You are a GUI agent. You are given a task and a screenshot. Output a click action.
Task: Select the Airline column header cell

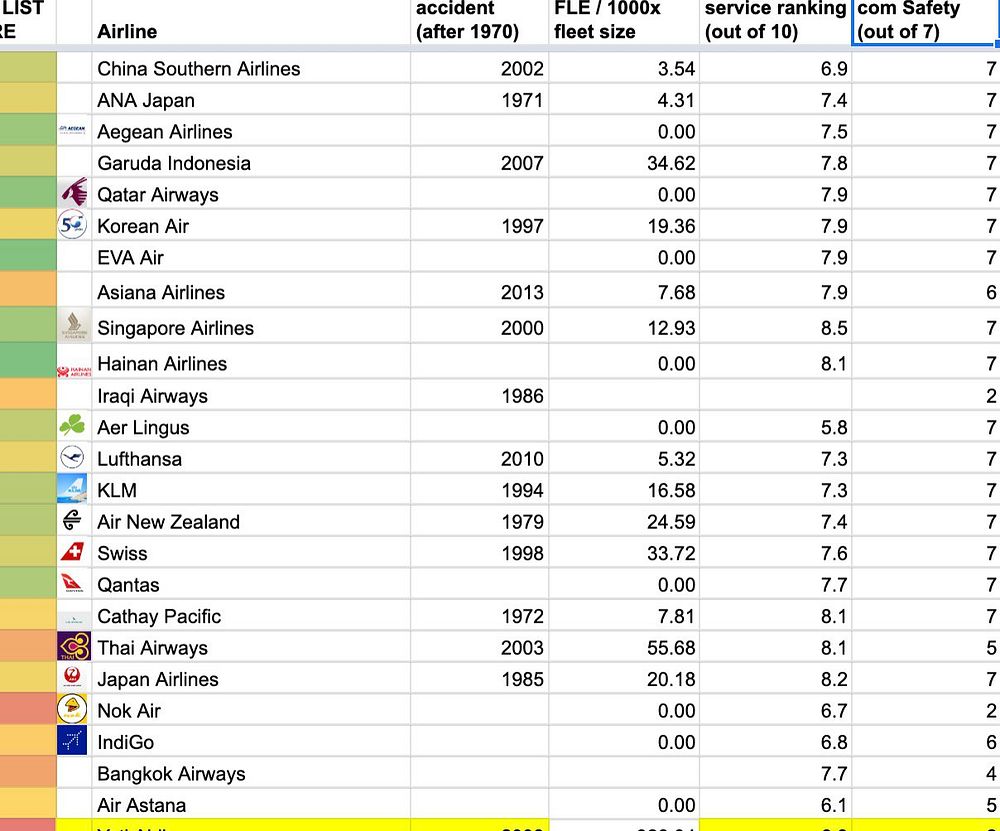coord(251,22)
